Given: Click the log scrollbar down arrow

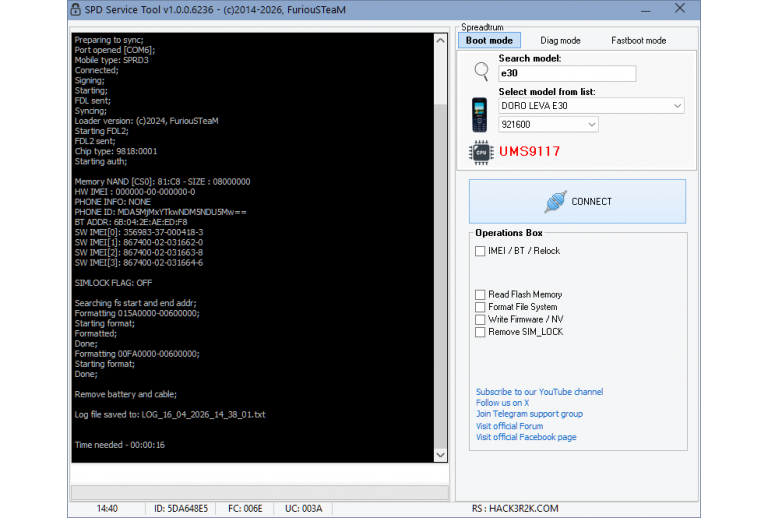Looking at the screenshot, I should pos(440,455).
